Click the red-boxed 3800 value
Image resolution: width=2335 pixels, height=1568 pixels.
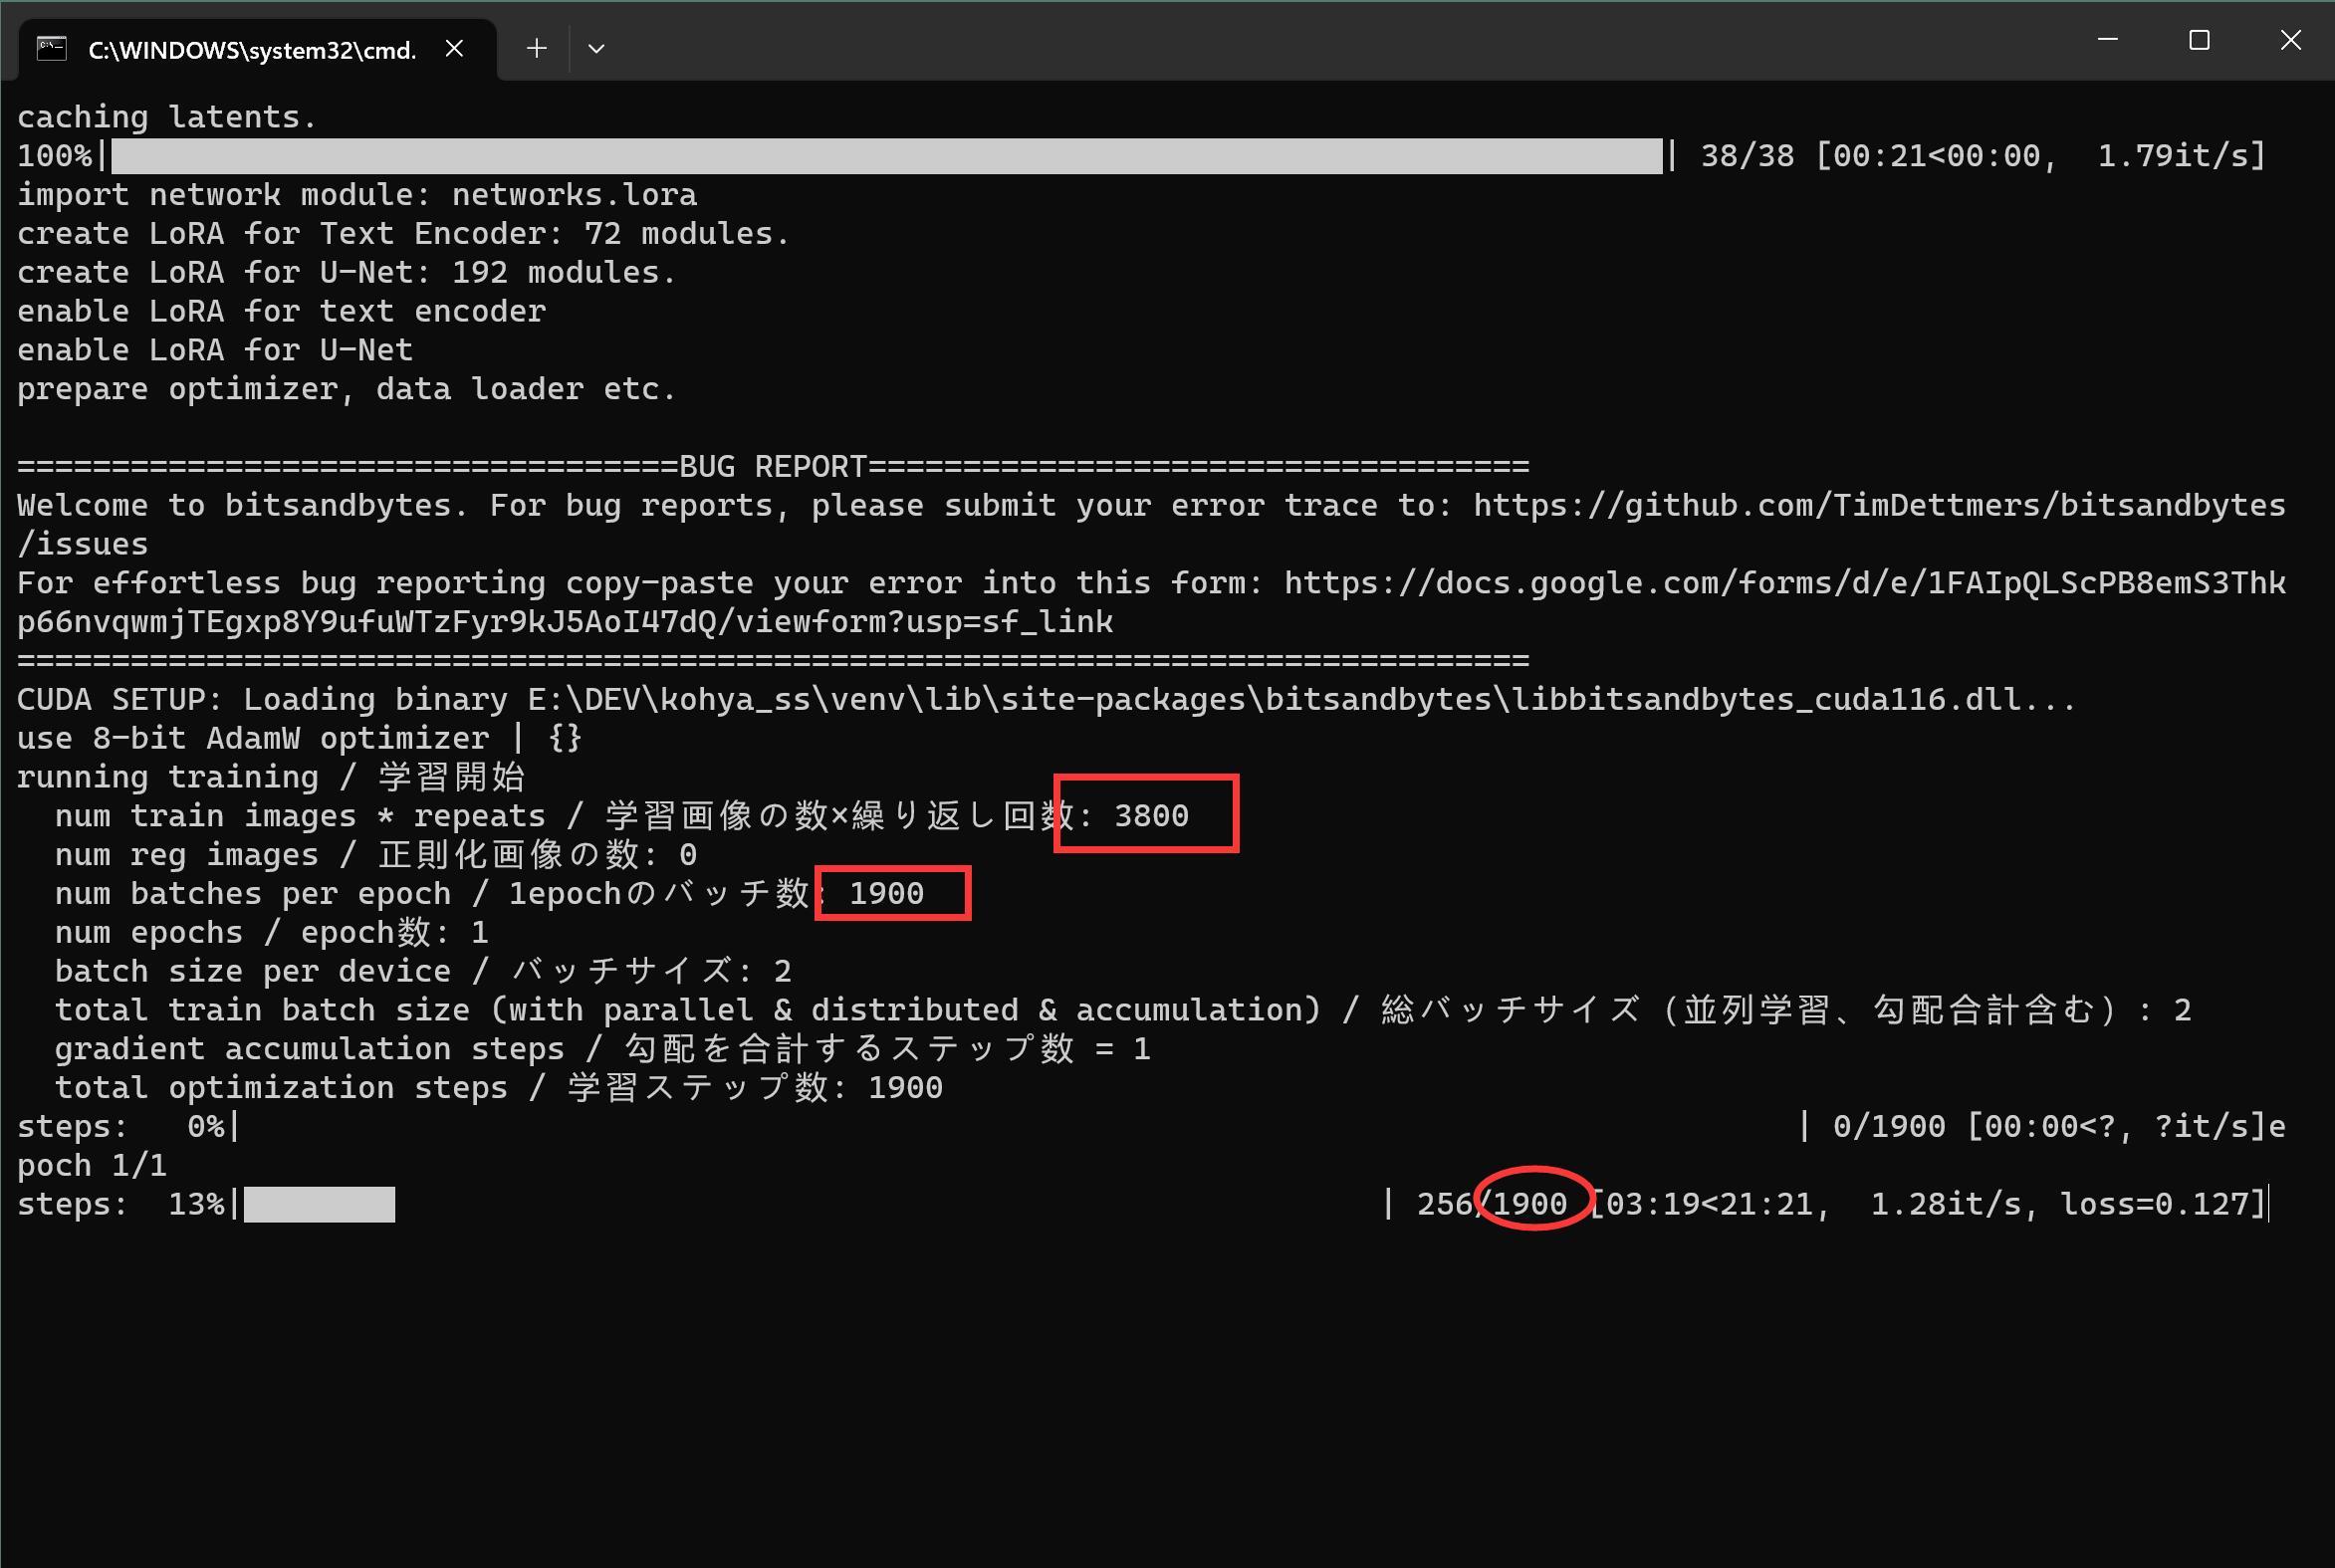pyautogui.click(x=1151, y=816)
